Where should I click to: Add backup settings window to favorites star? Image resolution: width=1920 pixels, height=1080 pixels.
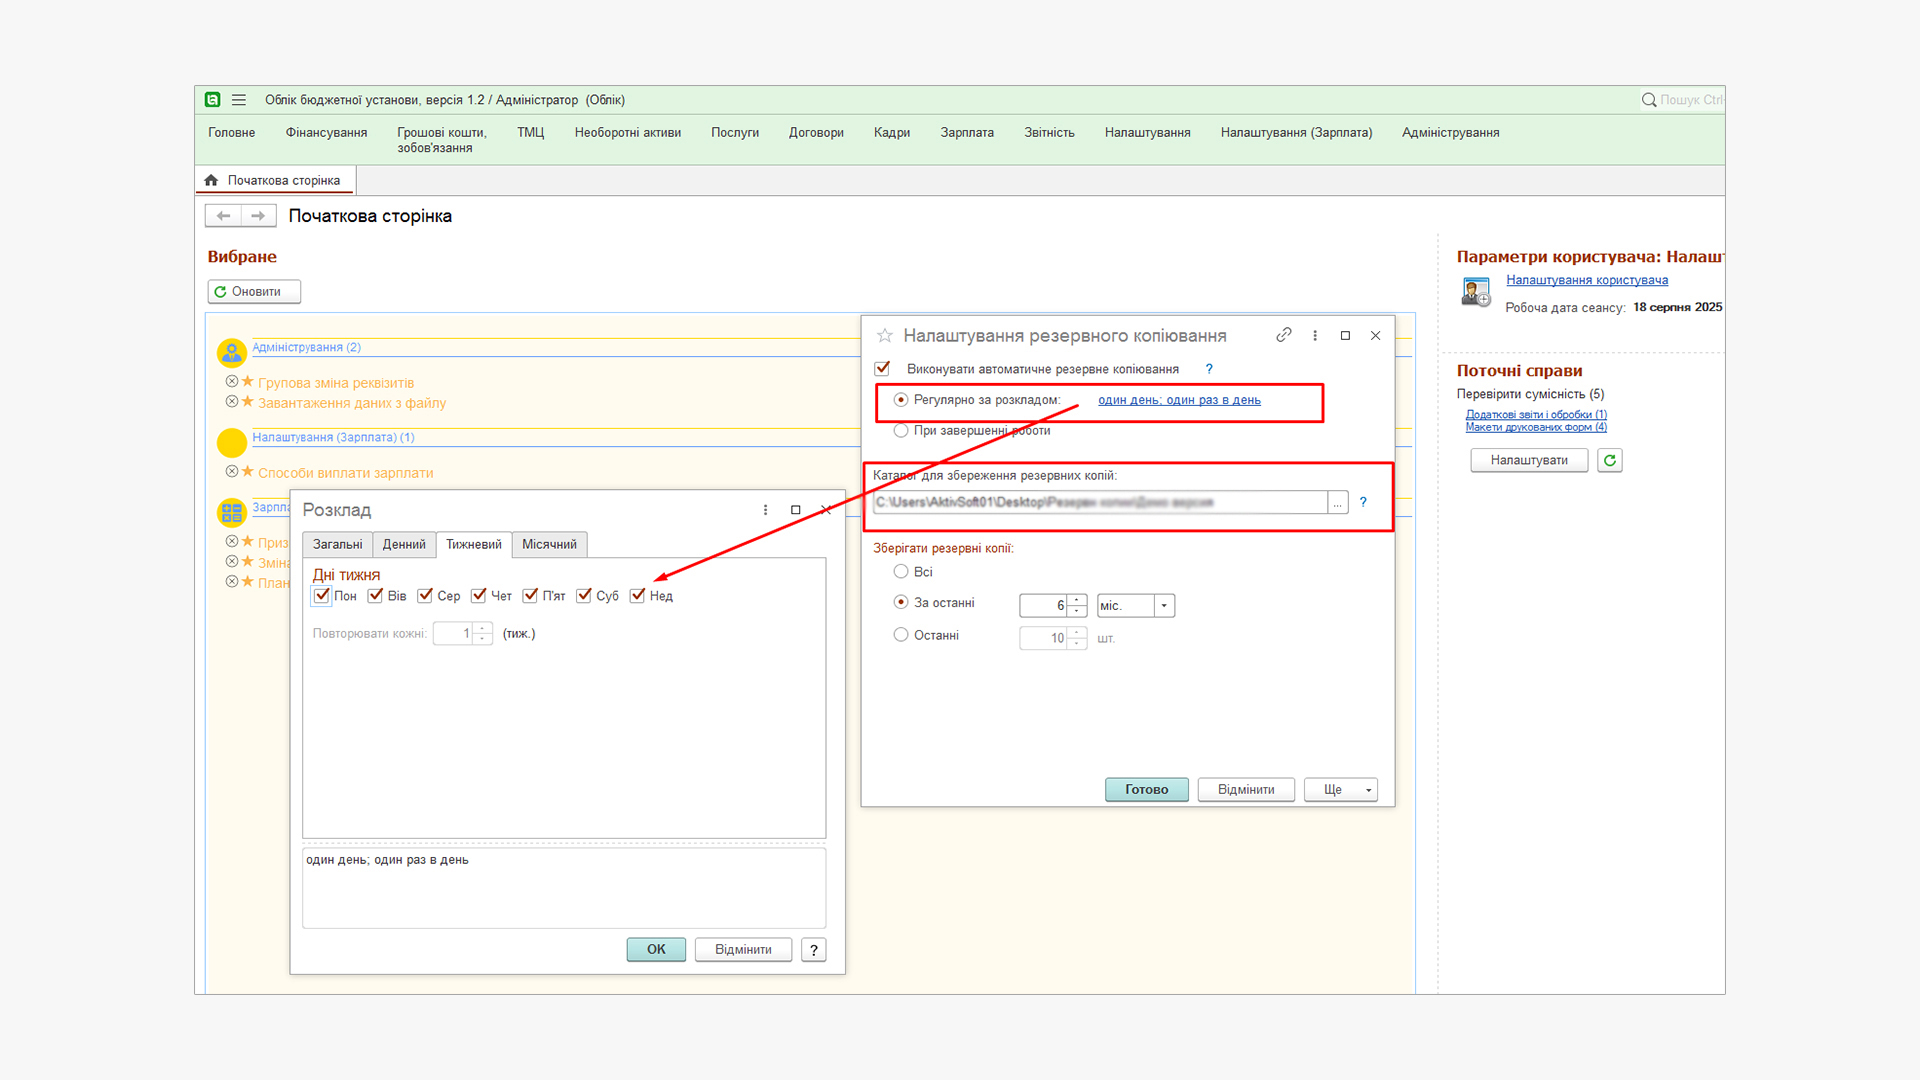click(885, 336)
